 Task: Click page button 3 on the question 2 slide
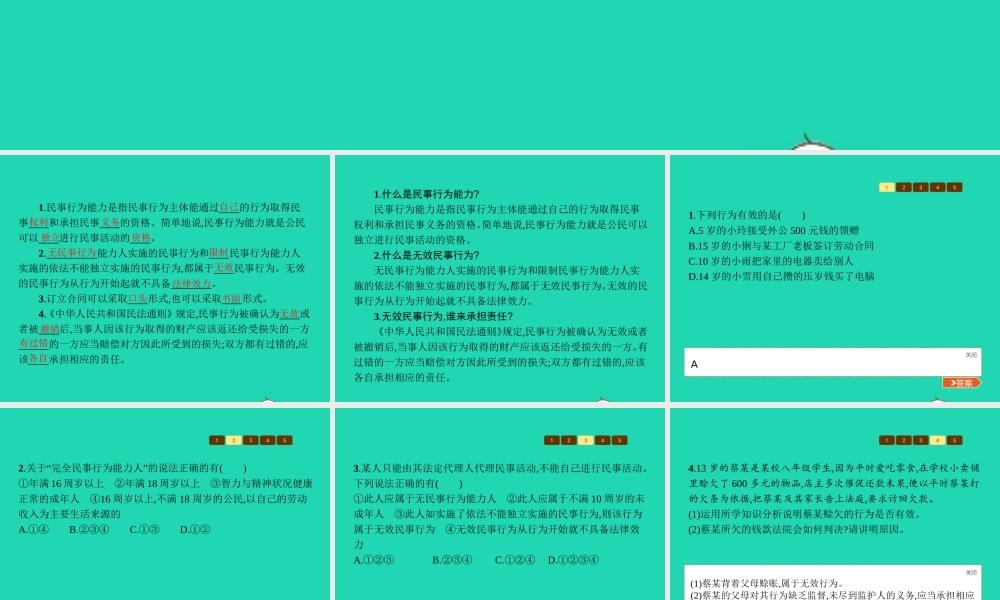[x=251, y=441]
